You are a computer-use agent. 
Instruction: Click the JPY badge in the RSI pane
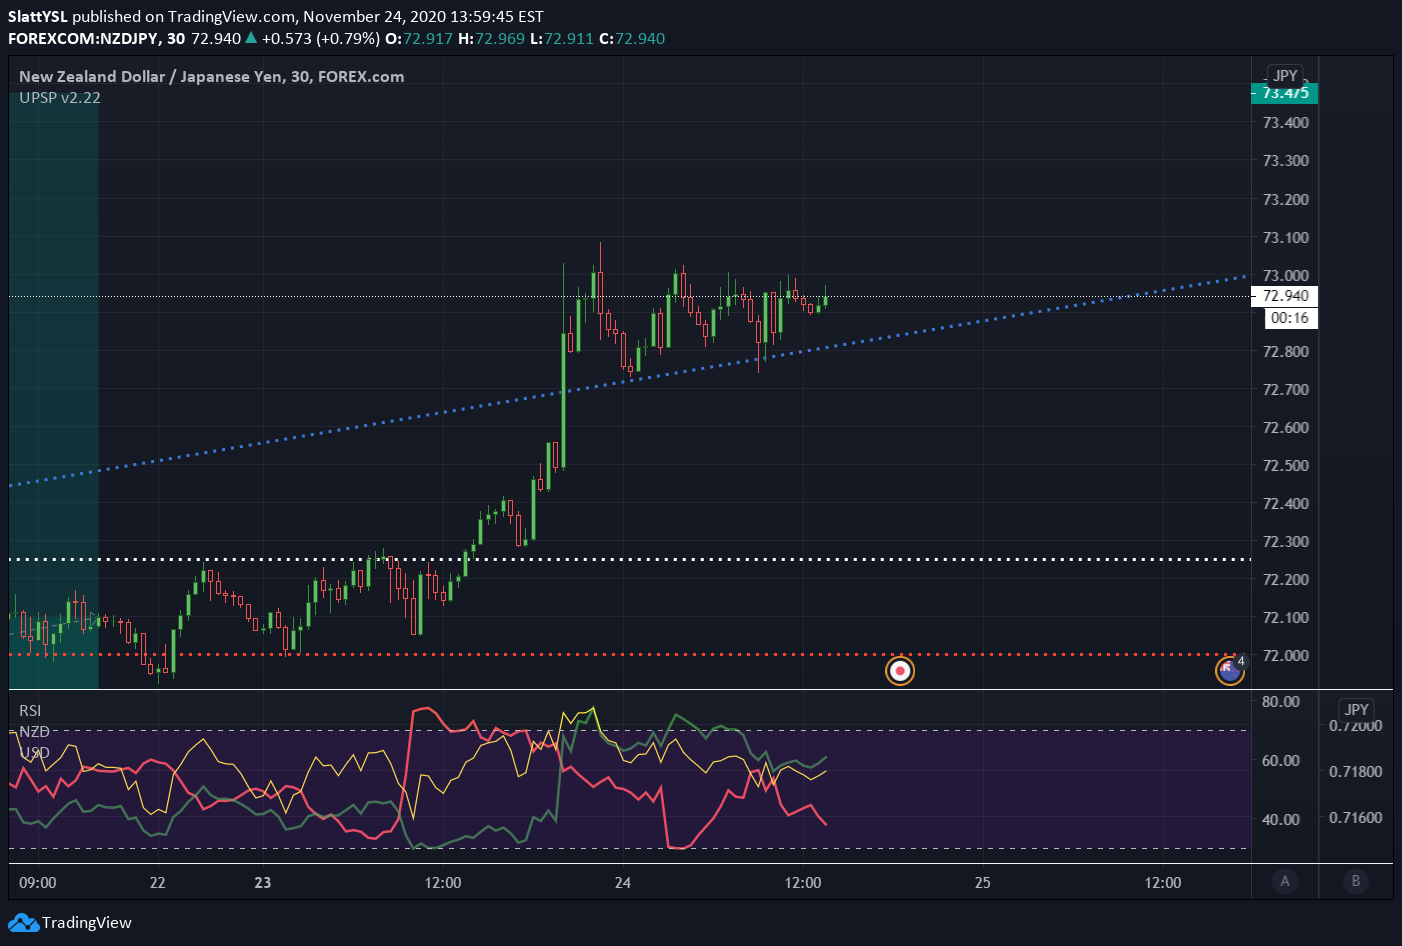click(x=1357, y=709)
